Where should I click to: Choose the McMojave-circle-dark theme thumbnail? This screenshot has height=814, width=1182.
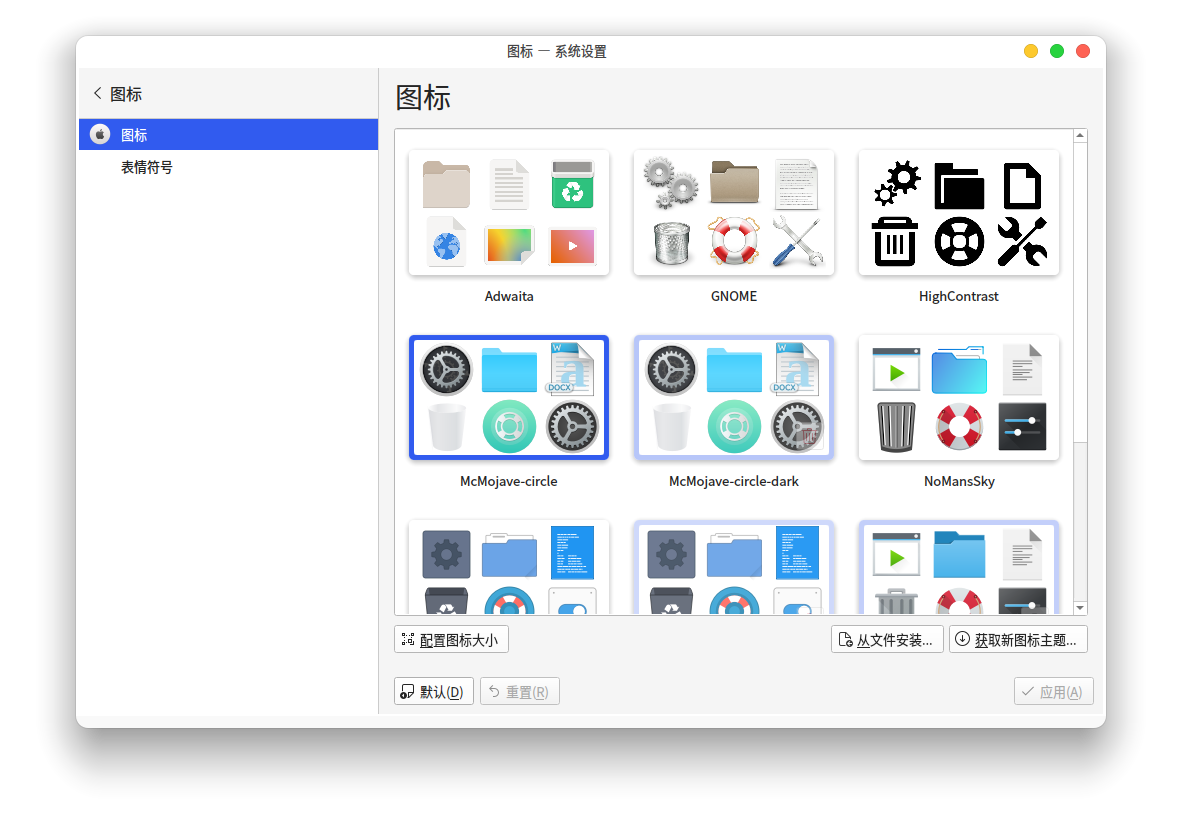733,397
